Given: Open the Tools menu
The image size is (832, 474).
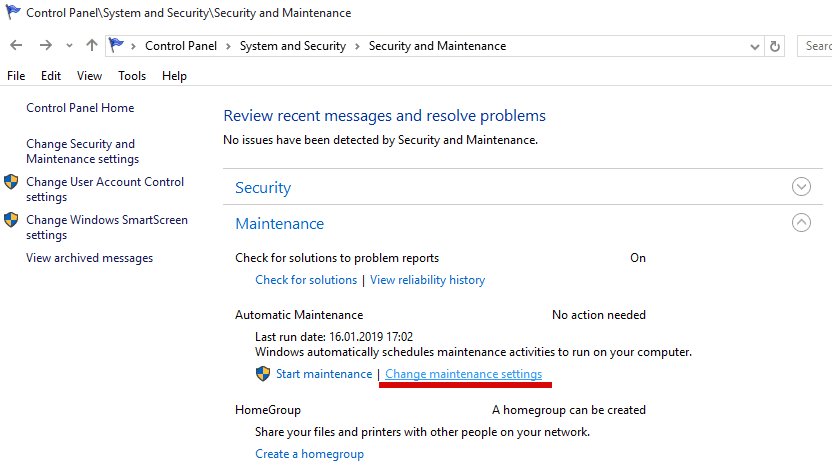Looking at the screenshot, I should click(x=132, y=76).
